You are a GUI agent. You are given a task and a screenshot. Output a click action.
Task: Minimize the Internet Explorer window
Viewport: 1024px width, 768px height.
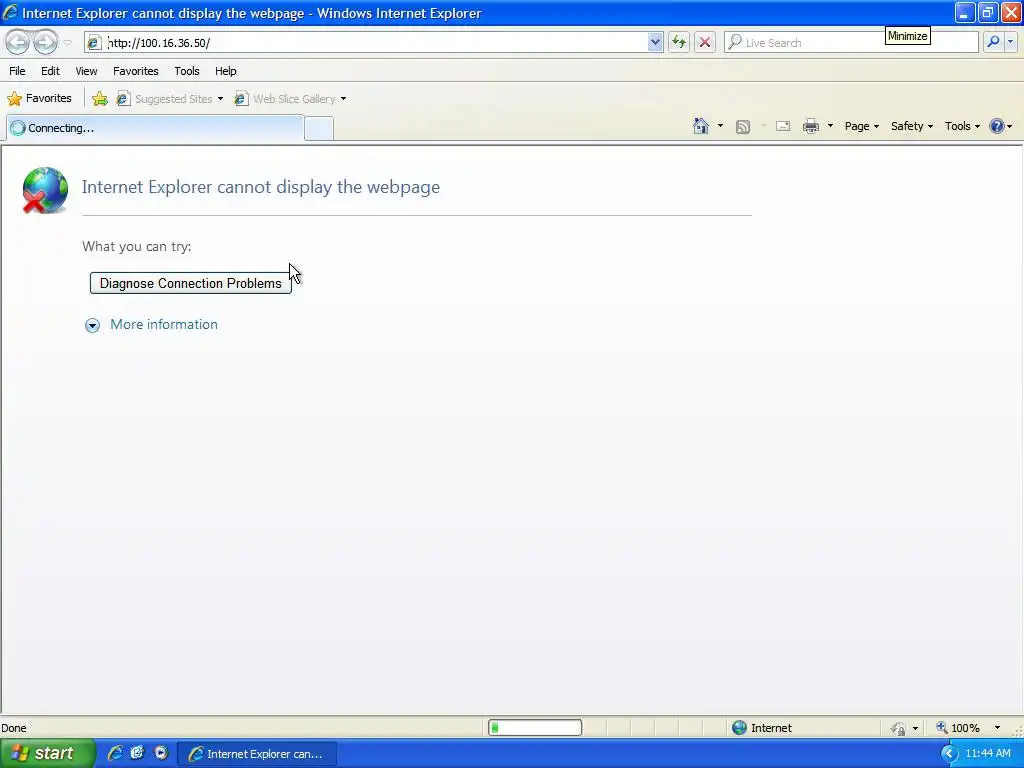coord(965,12)
